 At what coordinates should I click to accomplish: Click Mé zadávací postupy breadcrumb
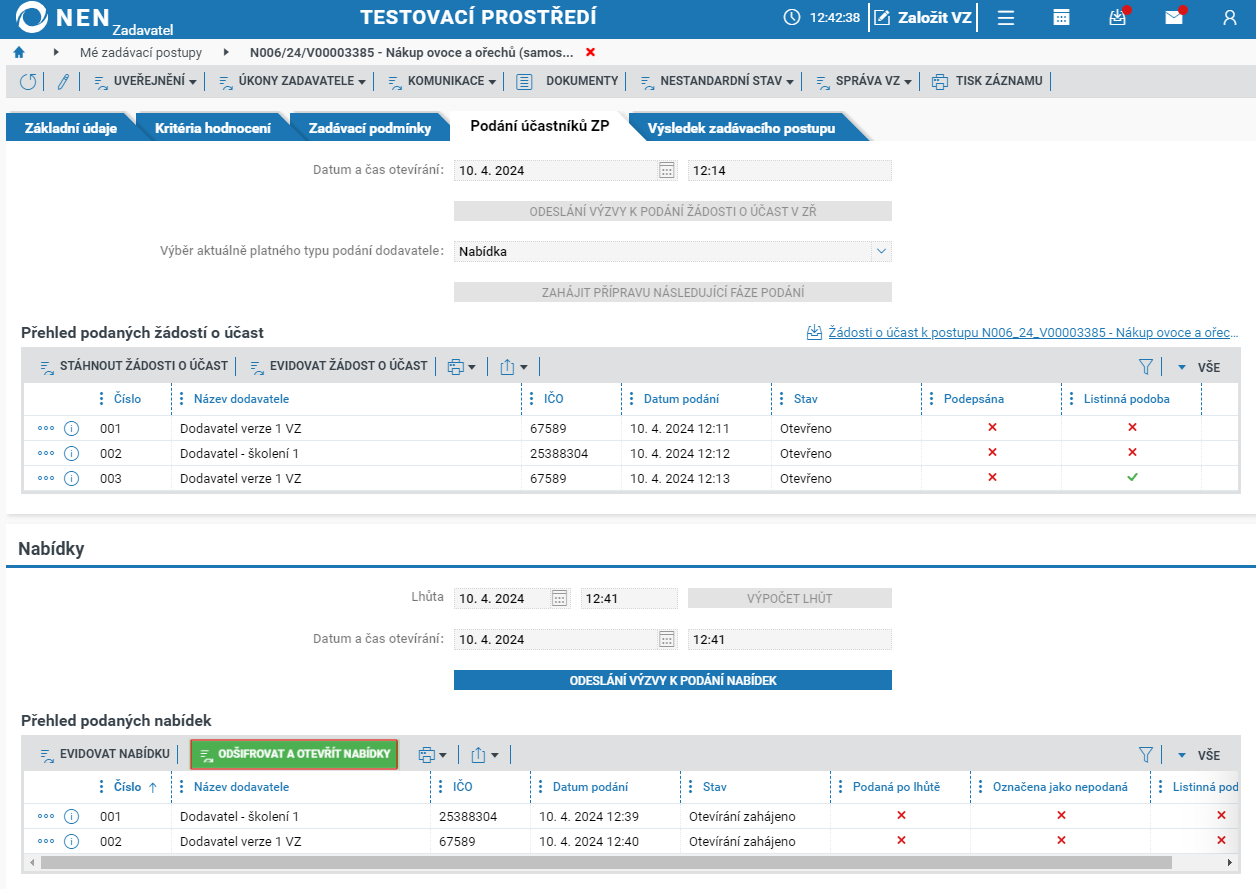click(x=141, y=52)
